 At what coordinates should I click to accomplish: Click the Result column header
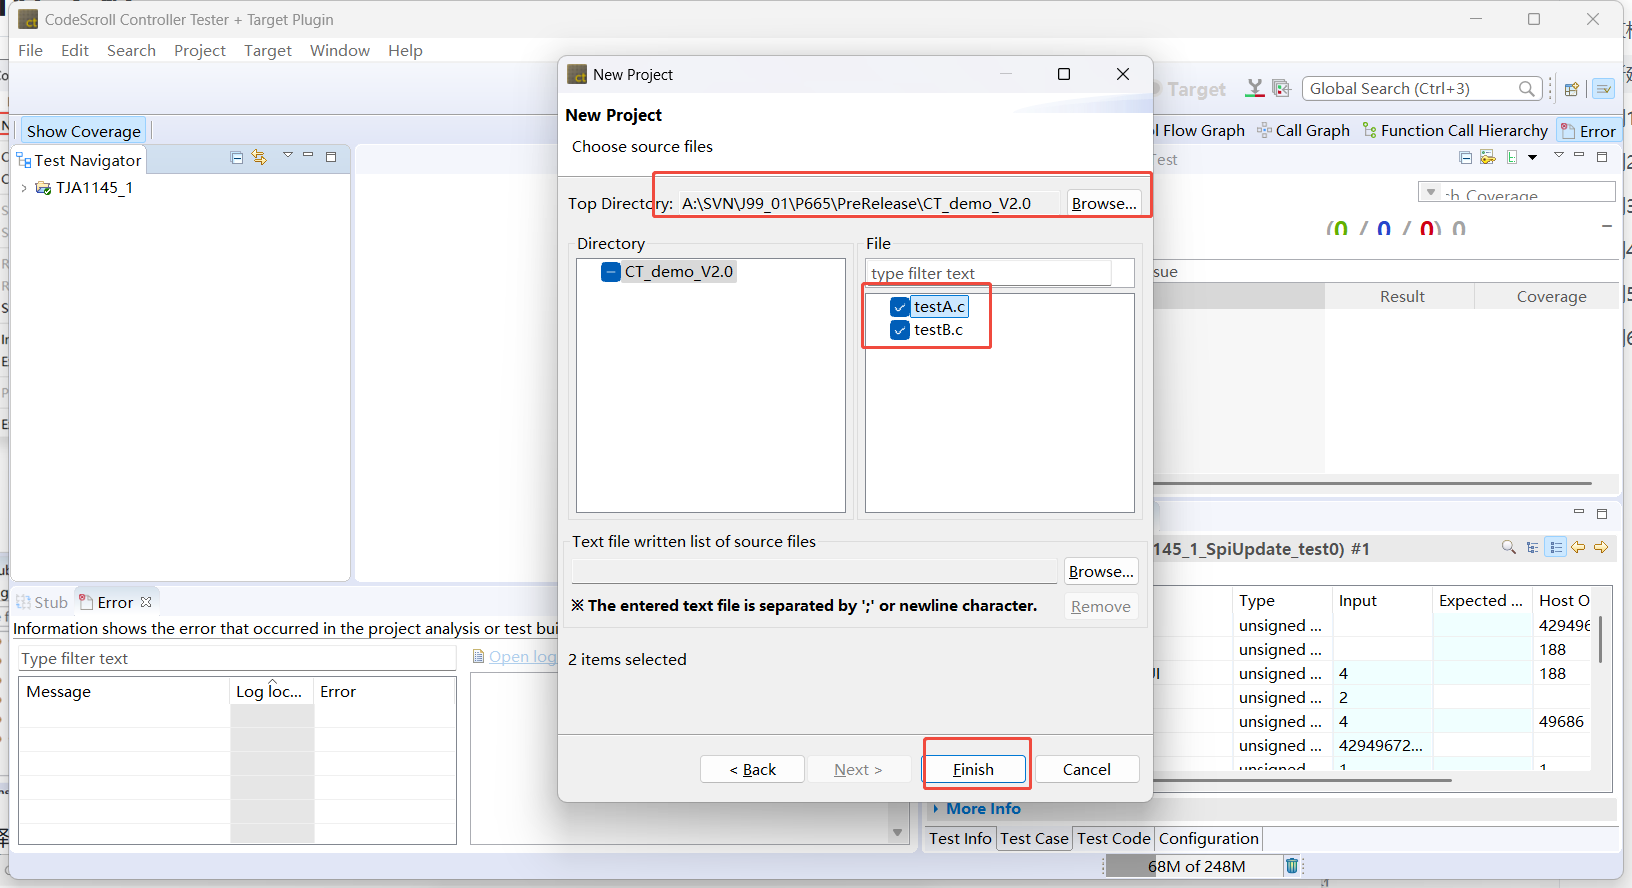click(1401, 296)
